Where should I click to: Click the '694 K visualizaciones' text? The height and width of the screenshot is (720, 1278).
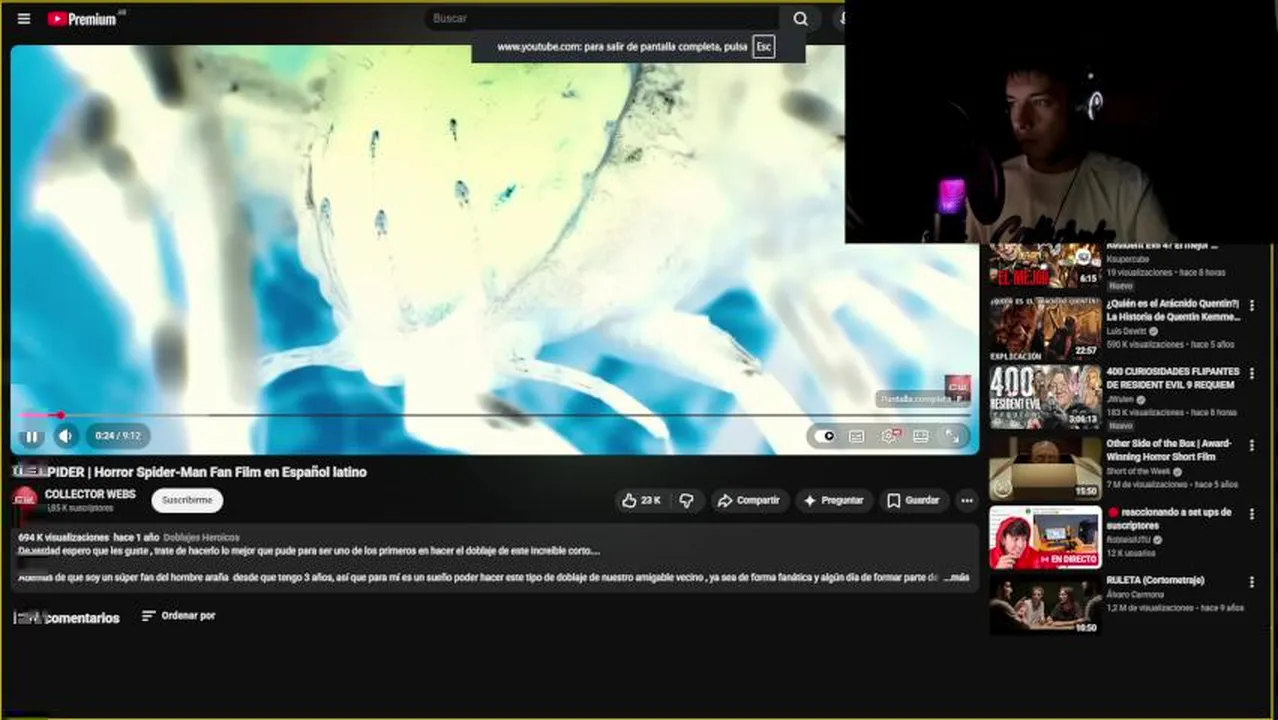coord(63,537)
